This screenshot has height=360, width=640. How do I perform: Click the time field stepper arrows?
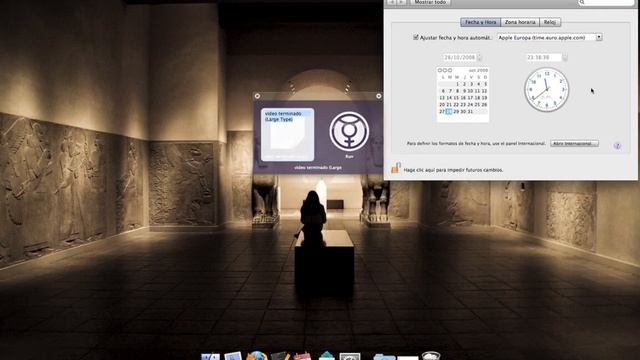pyautogui.click(x=565, y=58)
